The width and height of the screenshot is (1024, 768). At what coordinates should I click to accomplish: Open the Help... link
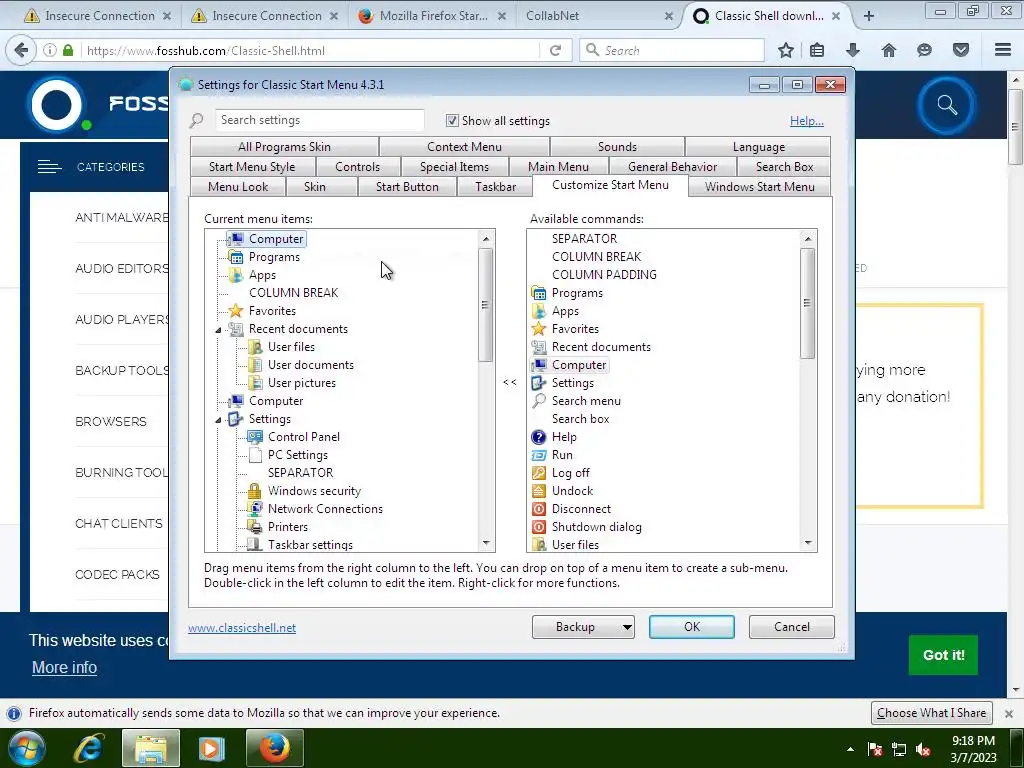pos(807,121)
